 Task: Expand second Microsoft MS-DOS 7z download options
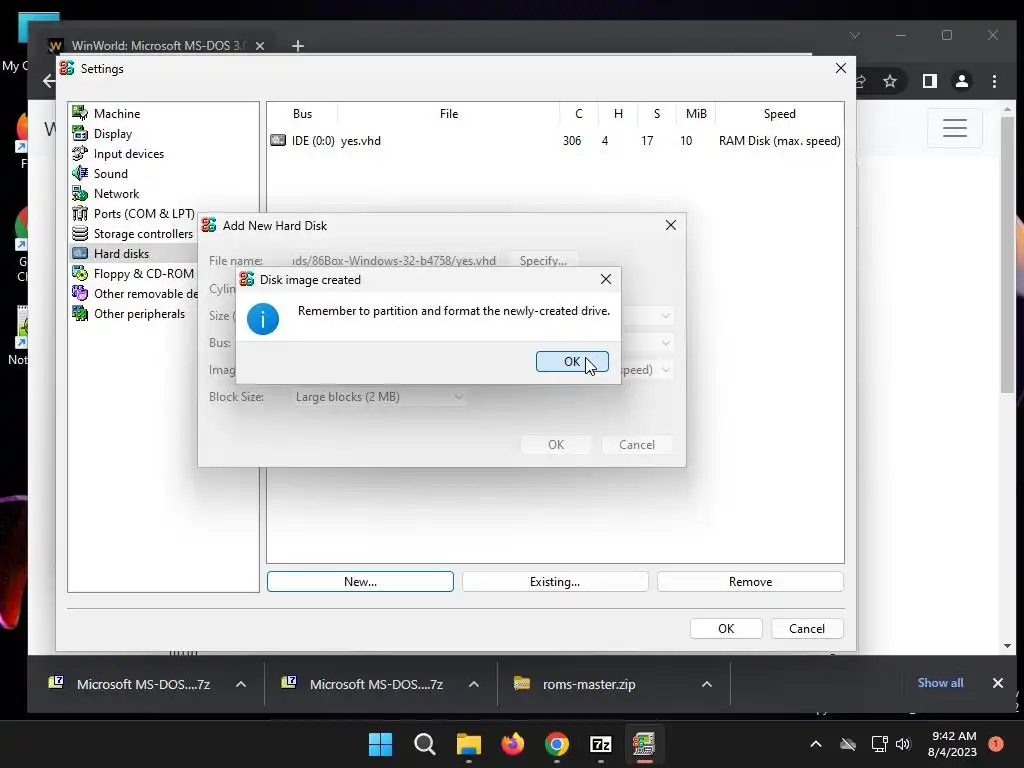click(474, 684)
